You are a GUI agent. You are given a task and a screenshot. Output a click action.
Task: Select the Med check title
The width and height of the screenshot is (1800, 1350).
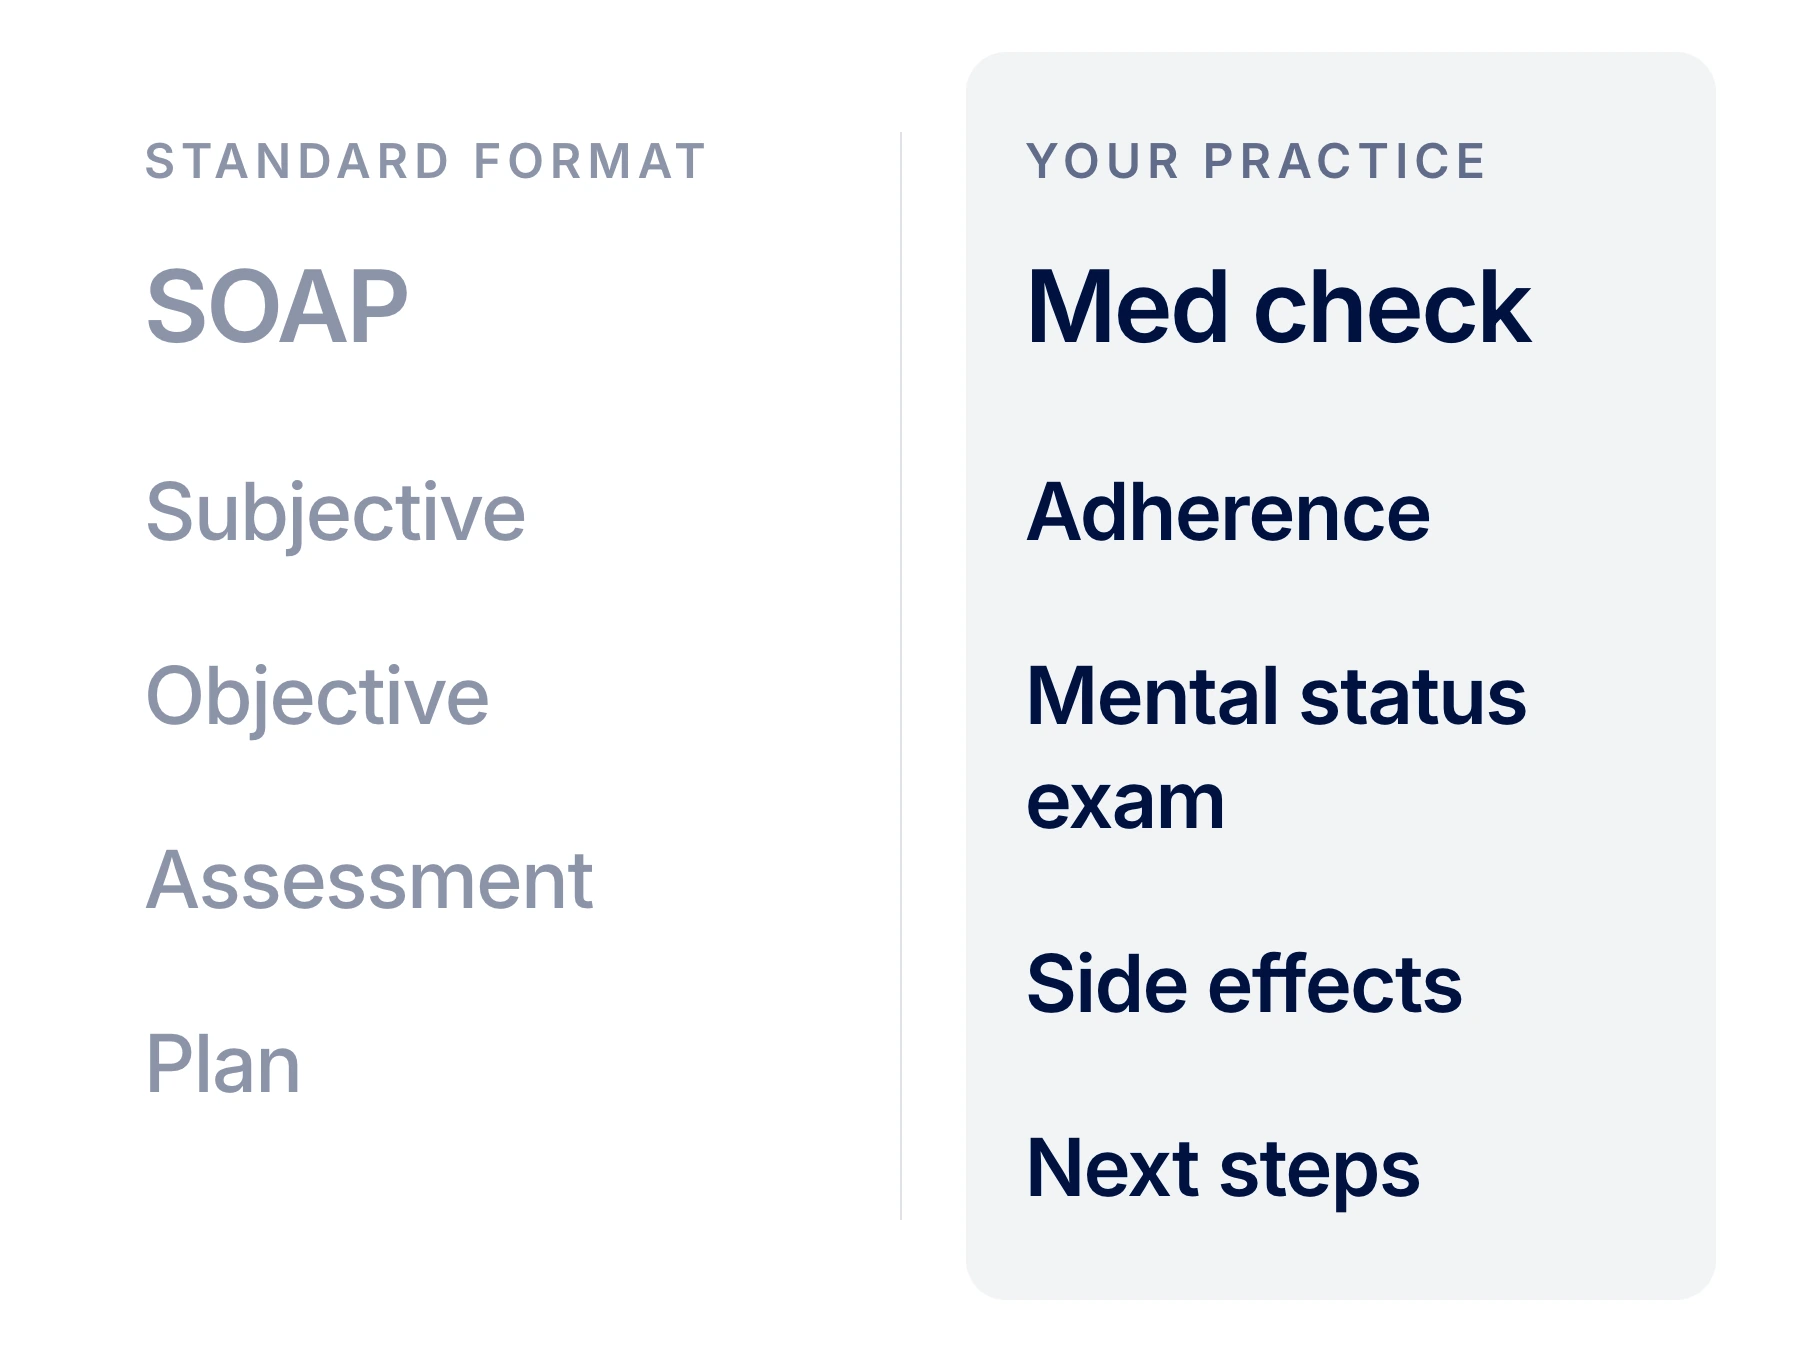1279,308
